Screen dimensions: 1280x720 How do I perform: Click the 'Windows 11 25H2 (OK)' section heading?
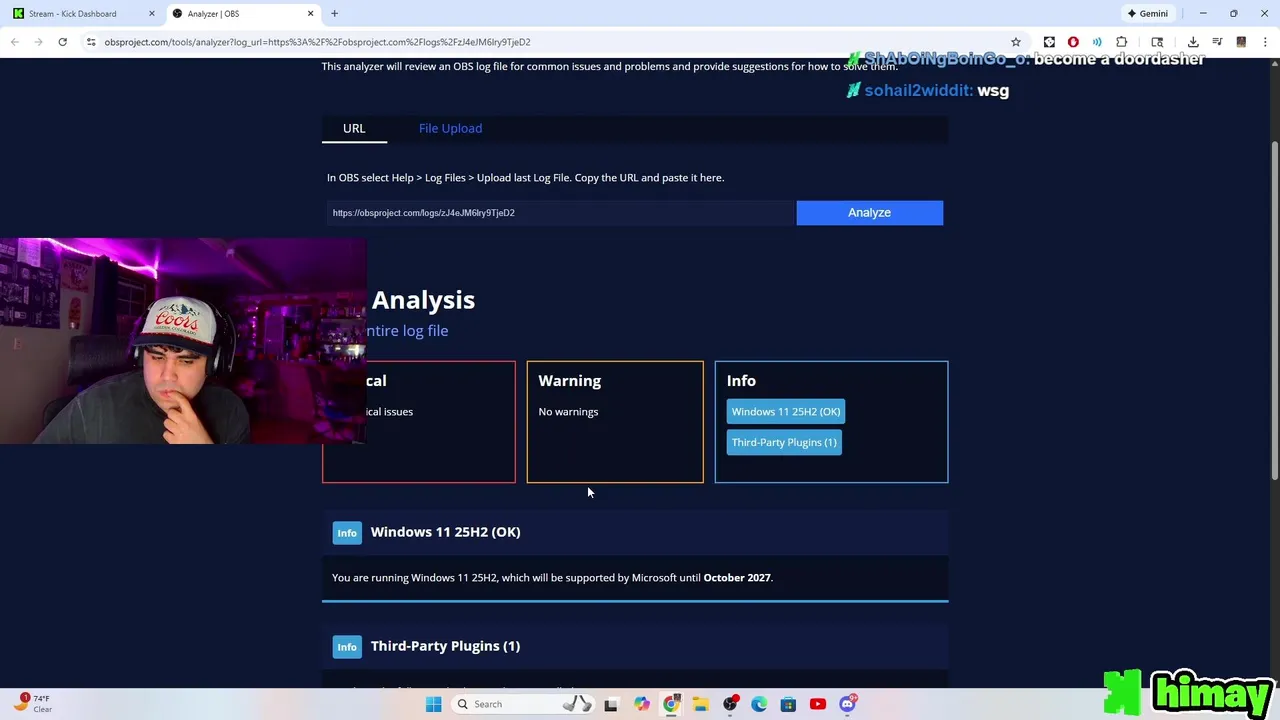[x=445, y=532]
